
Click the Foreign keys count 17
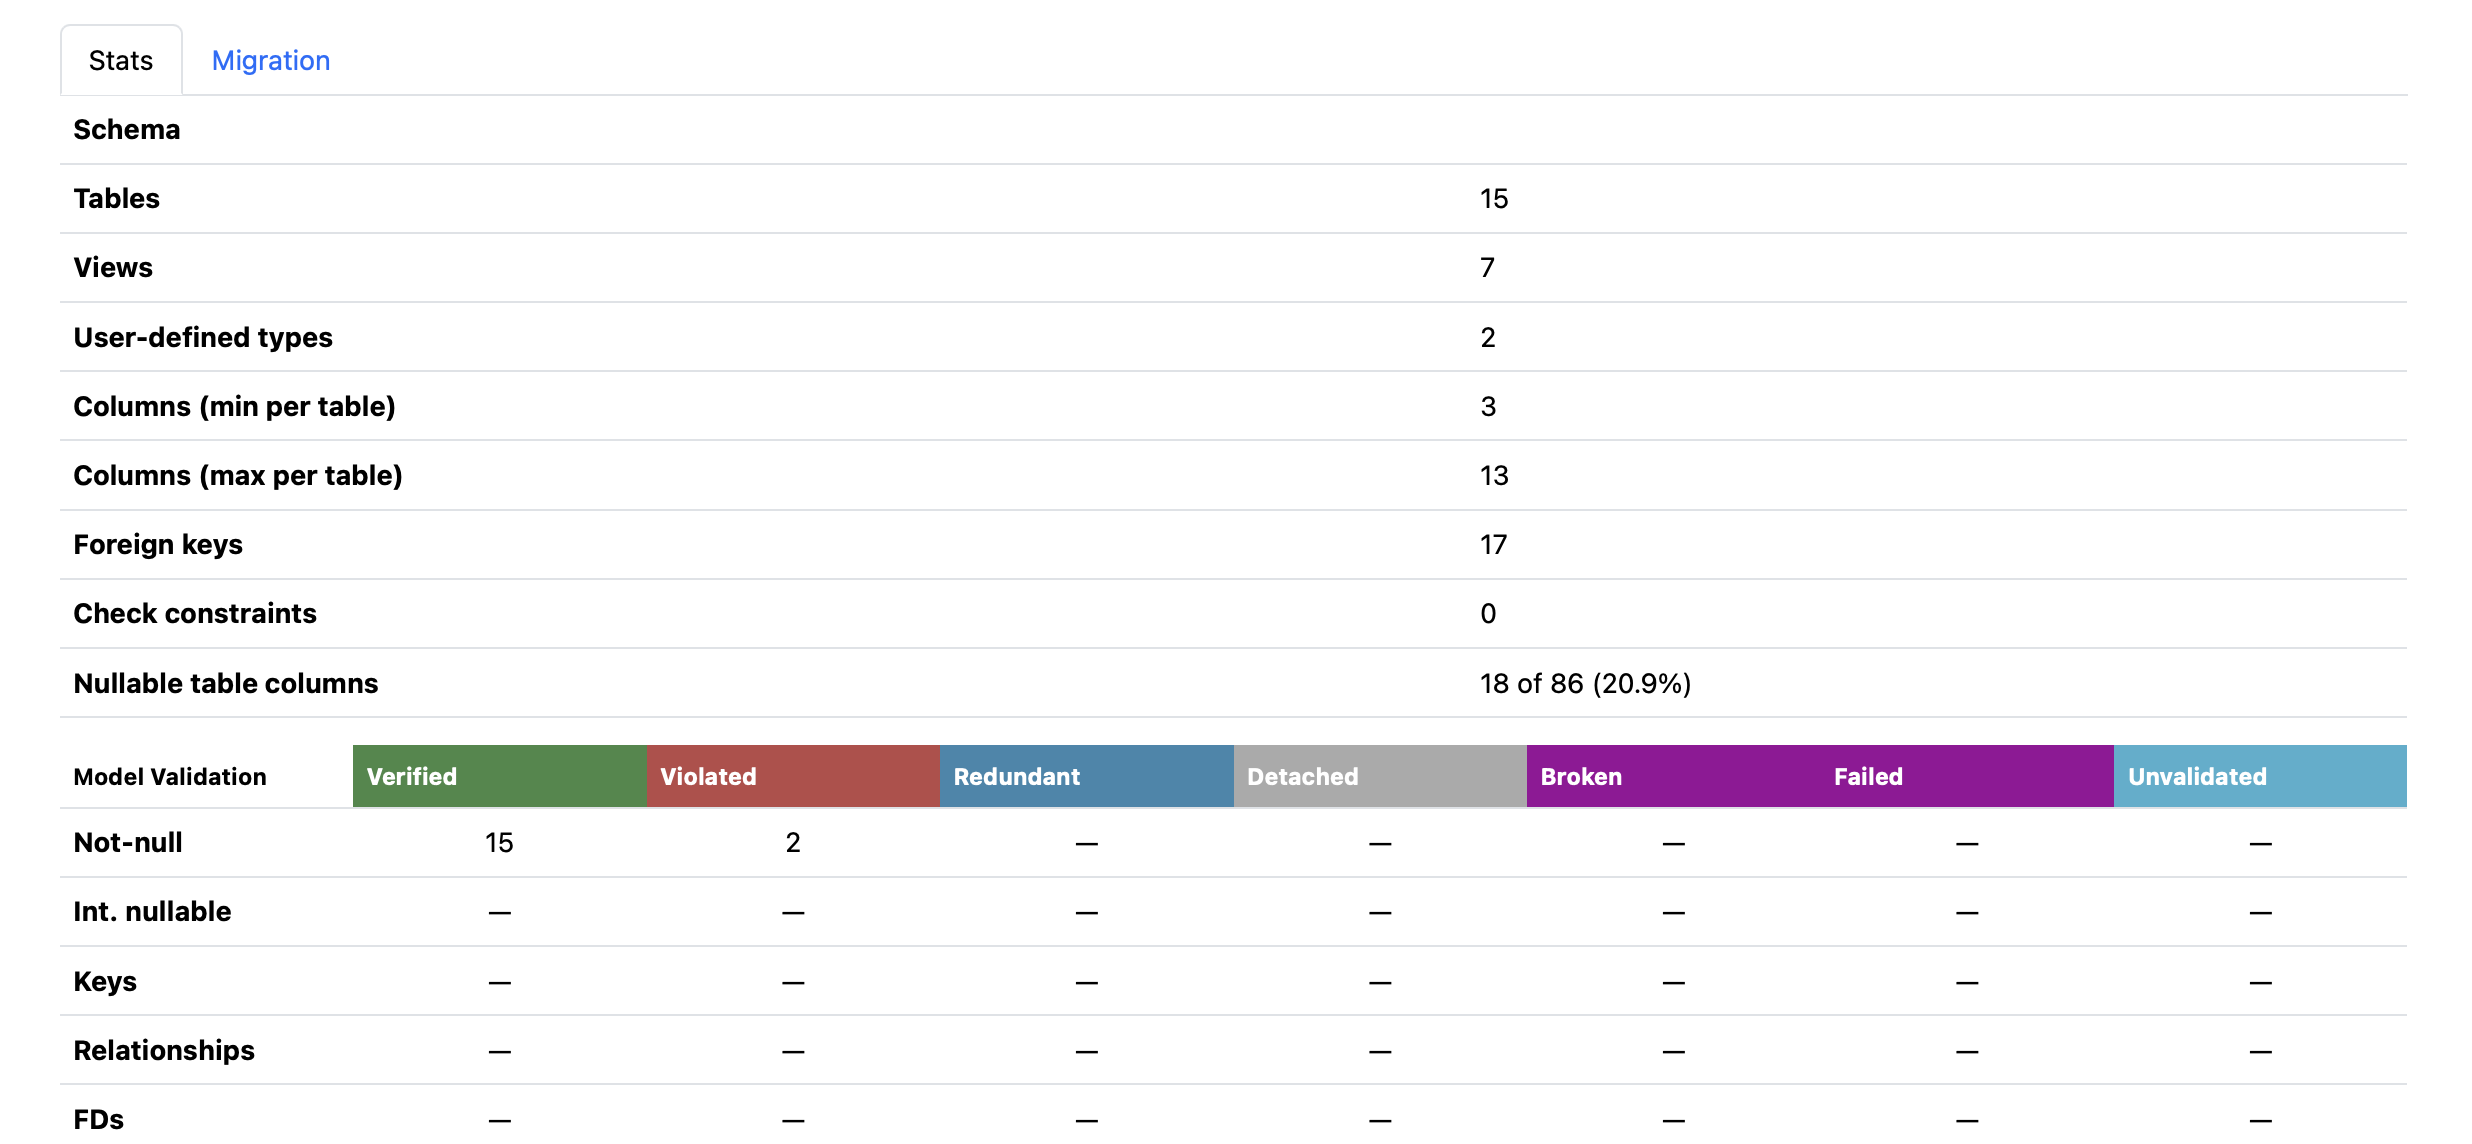coord(1493,544)
